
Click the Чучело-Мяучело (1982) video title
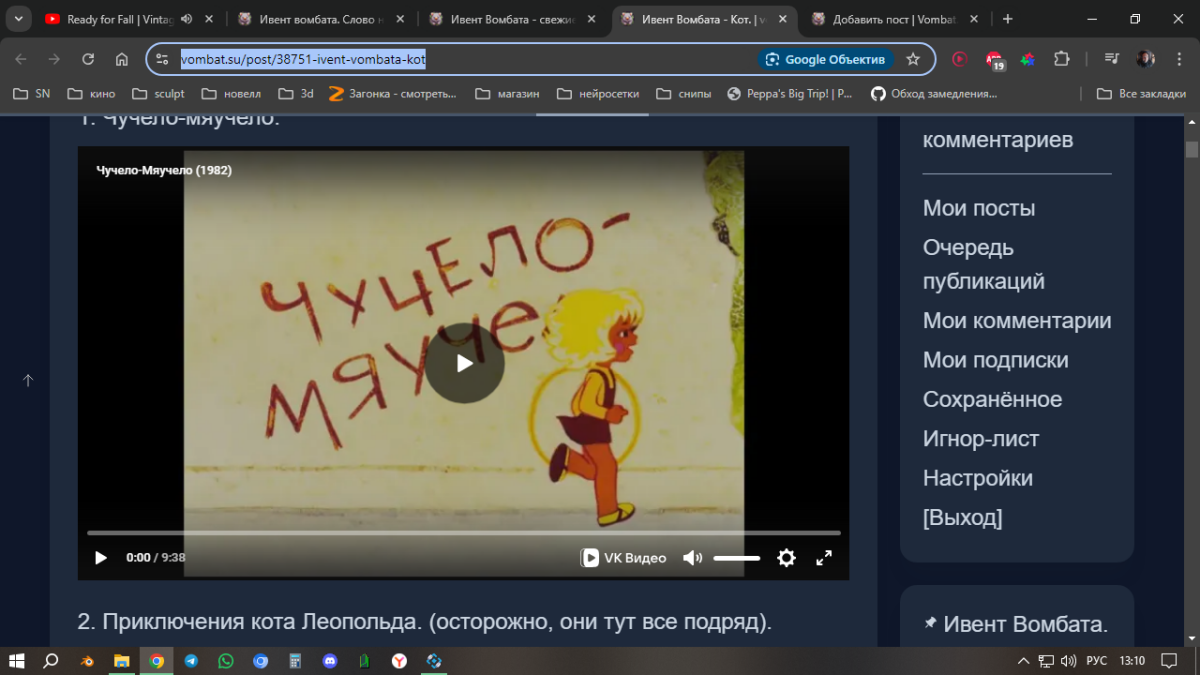tap(164, 170)
